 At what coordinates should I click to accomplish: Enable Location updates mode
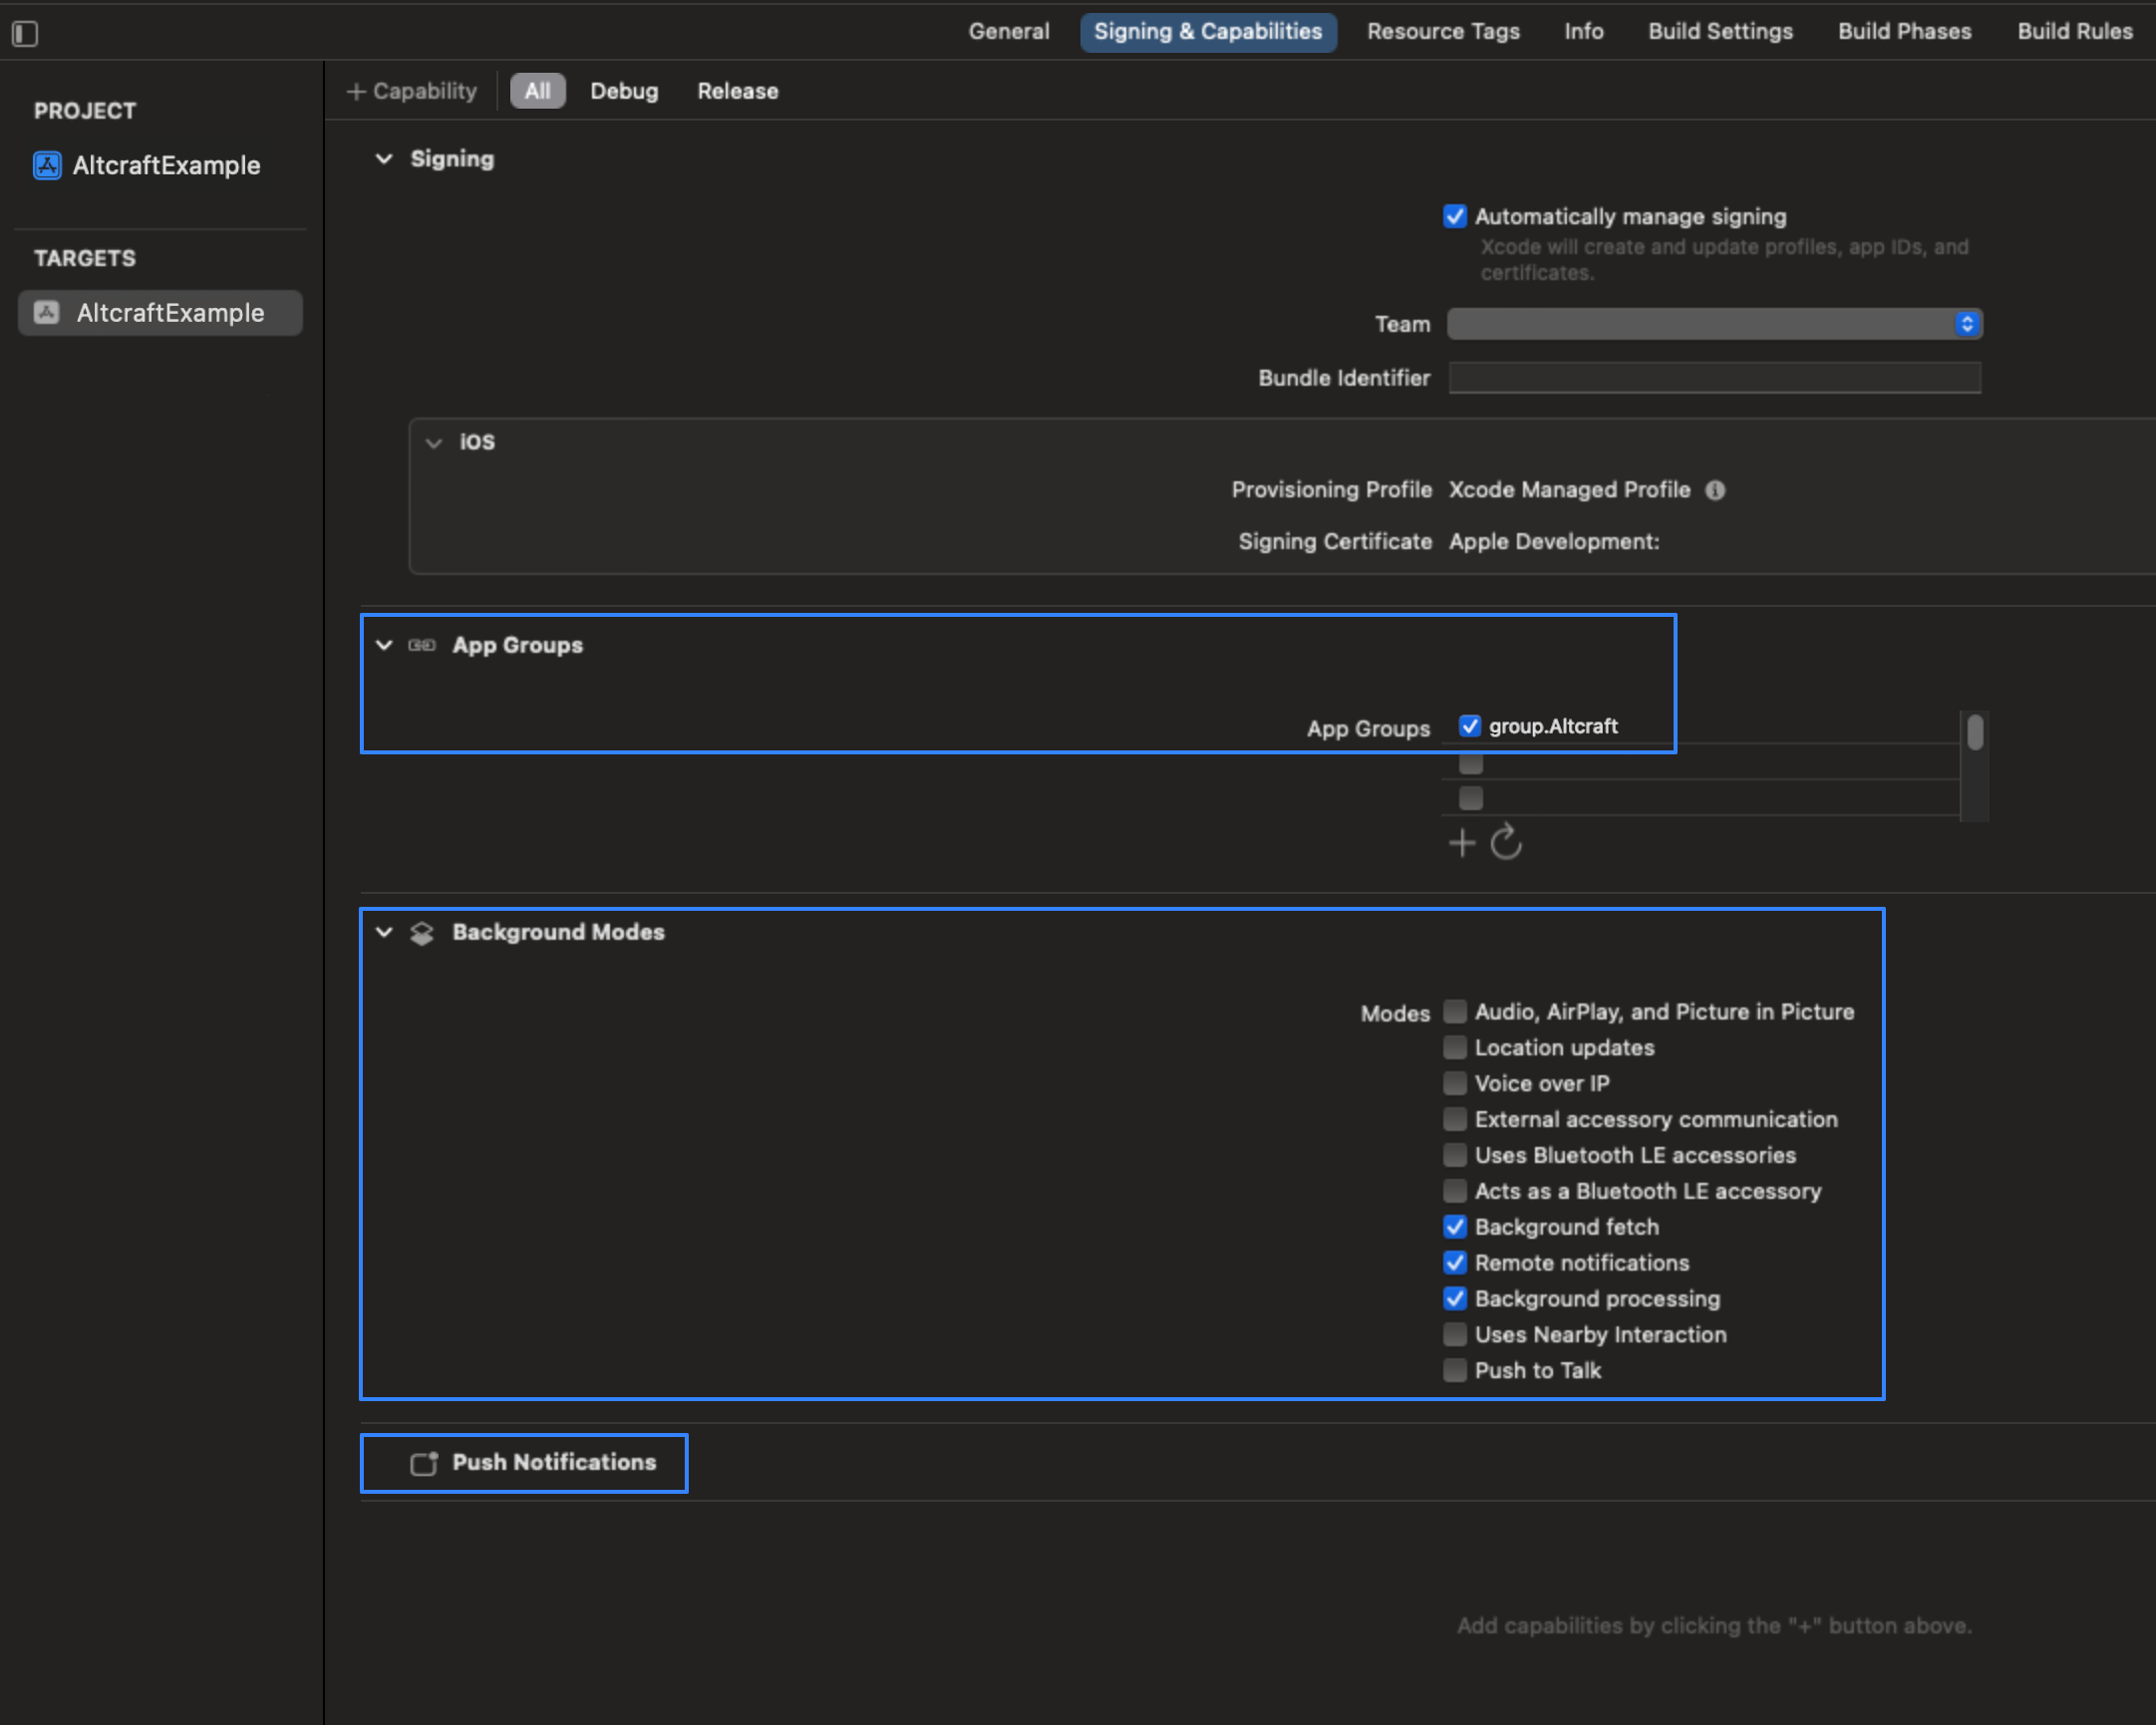tap(1455, 1047)
